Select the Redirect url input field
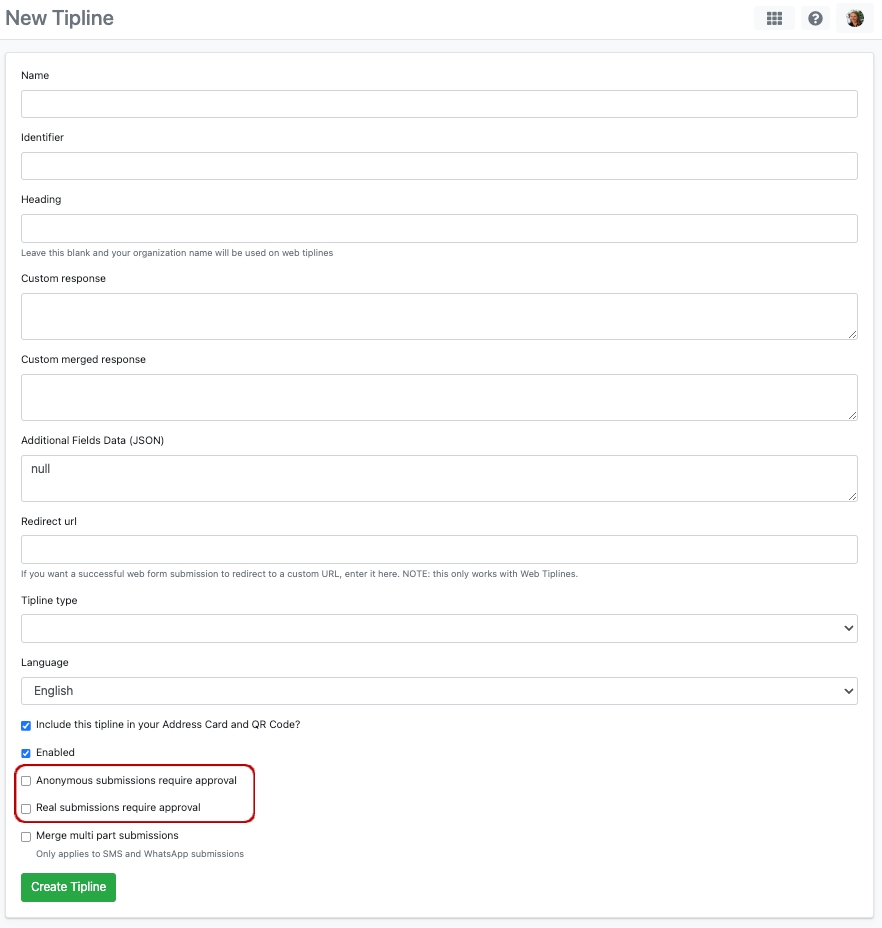The width and height of the screenshot is (882, 928). [439, 549]
